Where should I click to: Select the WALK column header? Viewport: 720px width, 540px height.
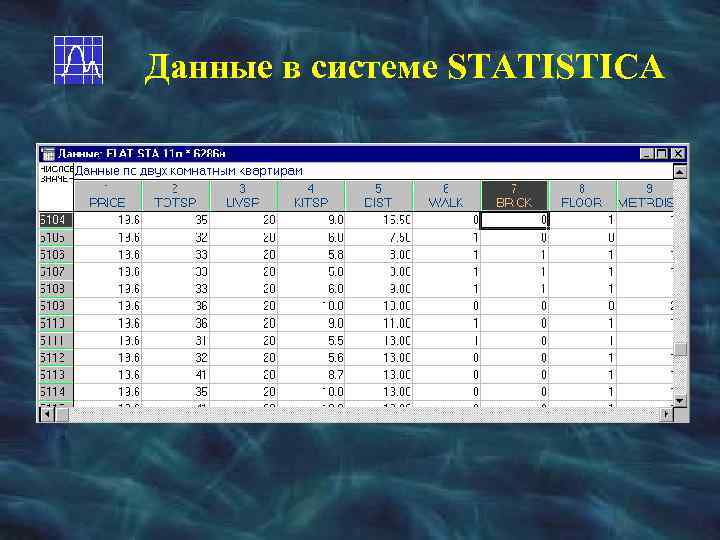[x=447, y=196]
